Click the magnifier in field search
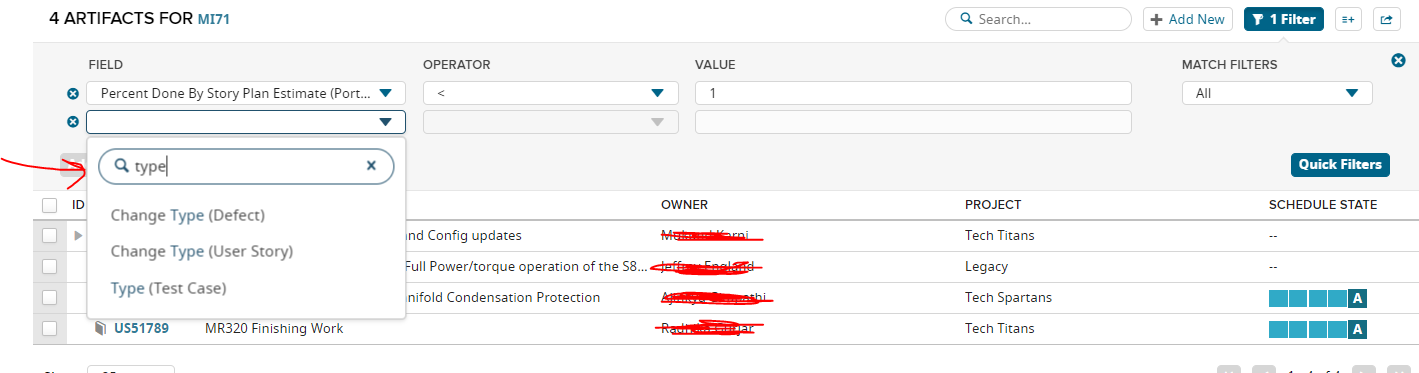The image size is (1419, 373). tap(122, 167)
